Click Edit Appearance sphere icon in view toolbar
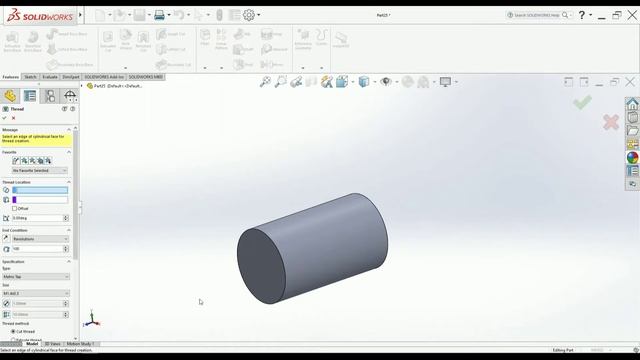Viewport: 640px width, 360px height. pyautogui.click(x=407, y=82)
